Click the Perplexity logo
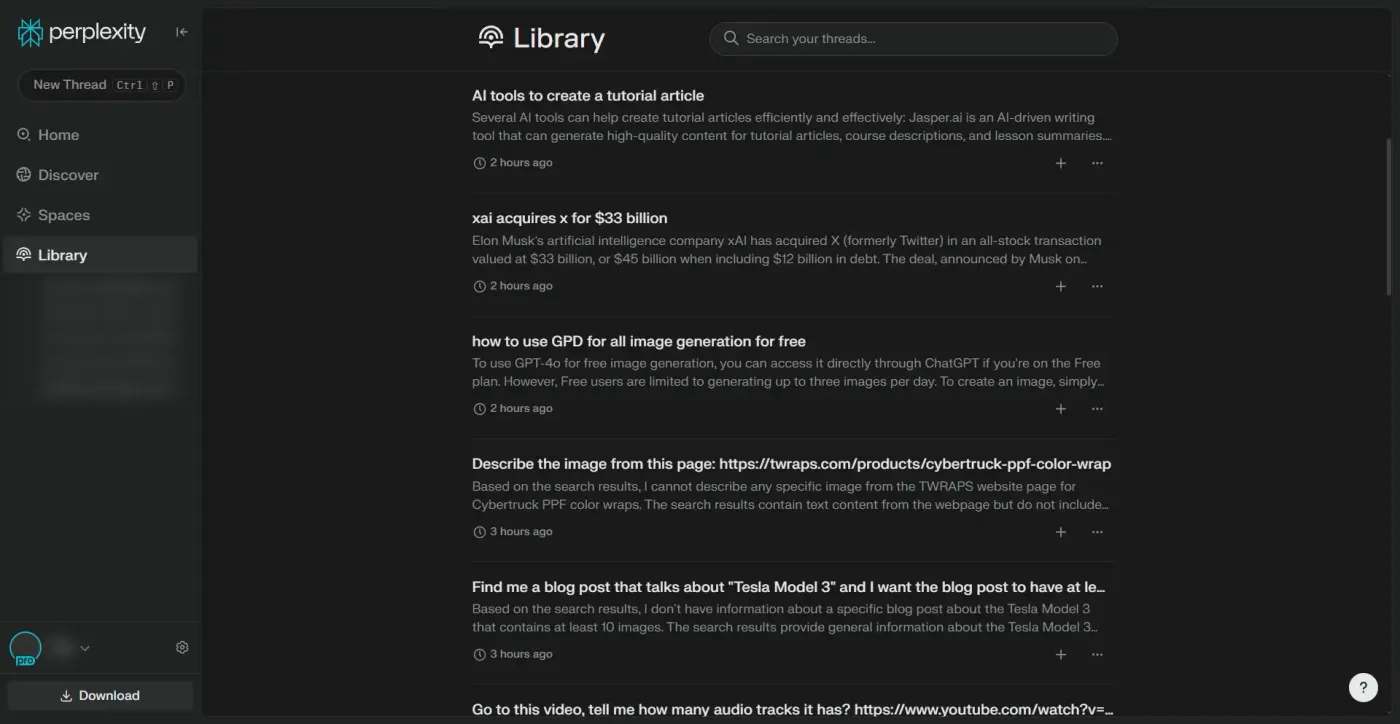This screenshot has width=1400, height=724. pyautogui.click(x=82, y=32)
